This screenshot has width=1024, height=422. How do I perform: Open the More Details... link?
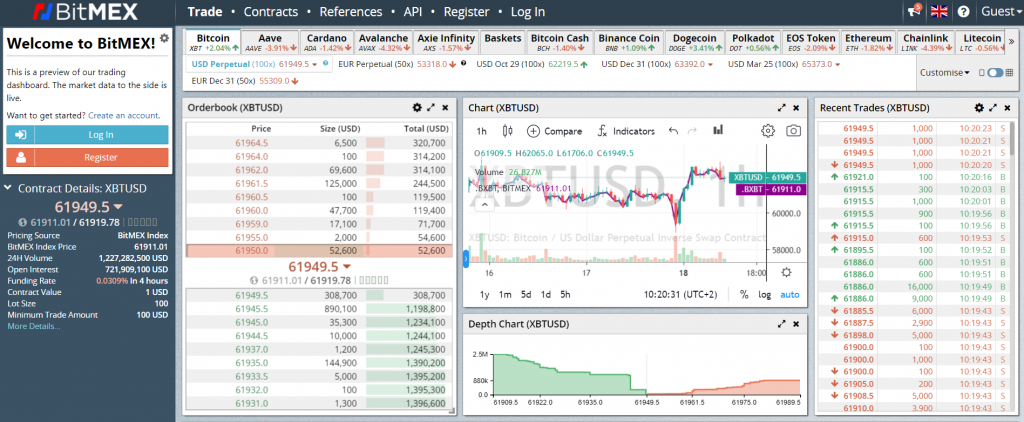click(x=33, y=326)
